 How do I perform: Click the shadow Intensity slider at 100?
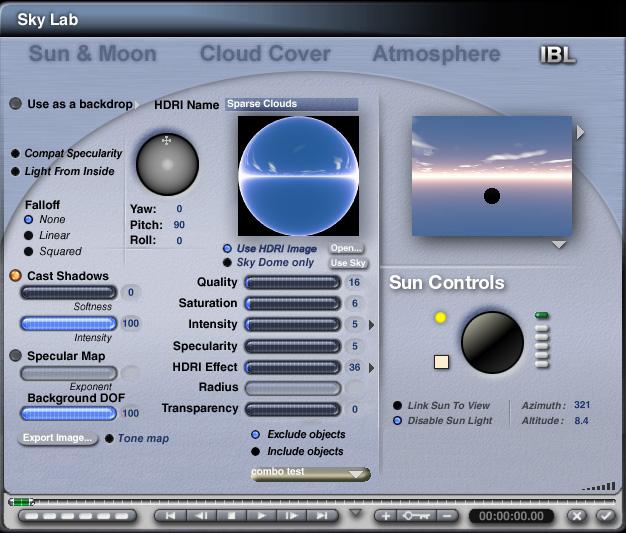pyautogui.click(x=69, y=323)
